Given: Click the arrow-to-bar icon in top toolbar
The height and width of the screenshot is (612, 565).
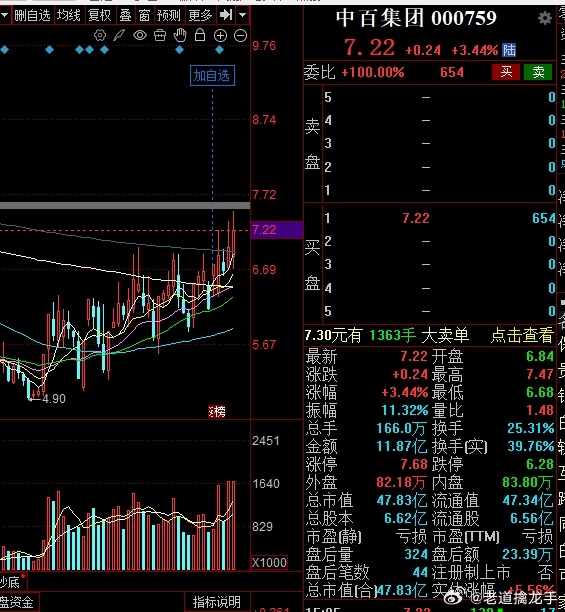Looking at the screenshot, I should (226, 15).
